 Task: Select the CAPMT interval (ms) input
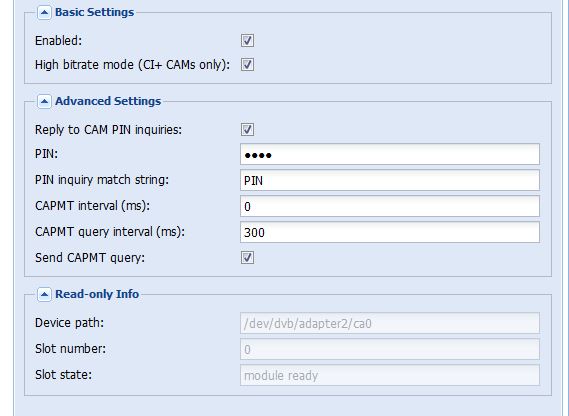pos(390,206)
